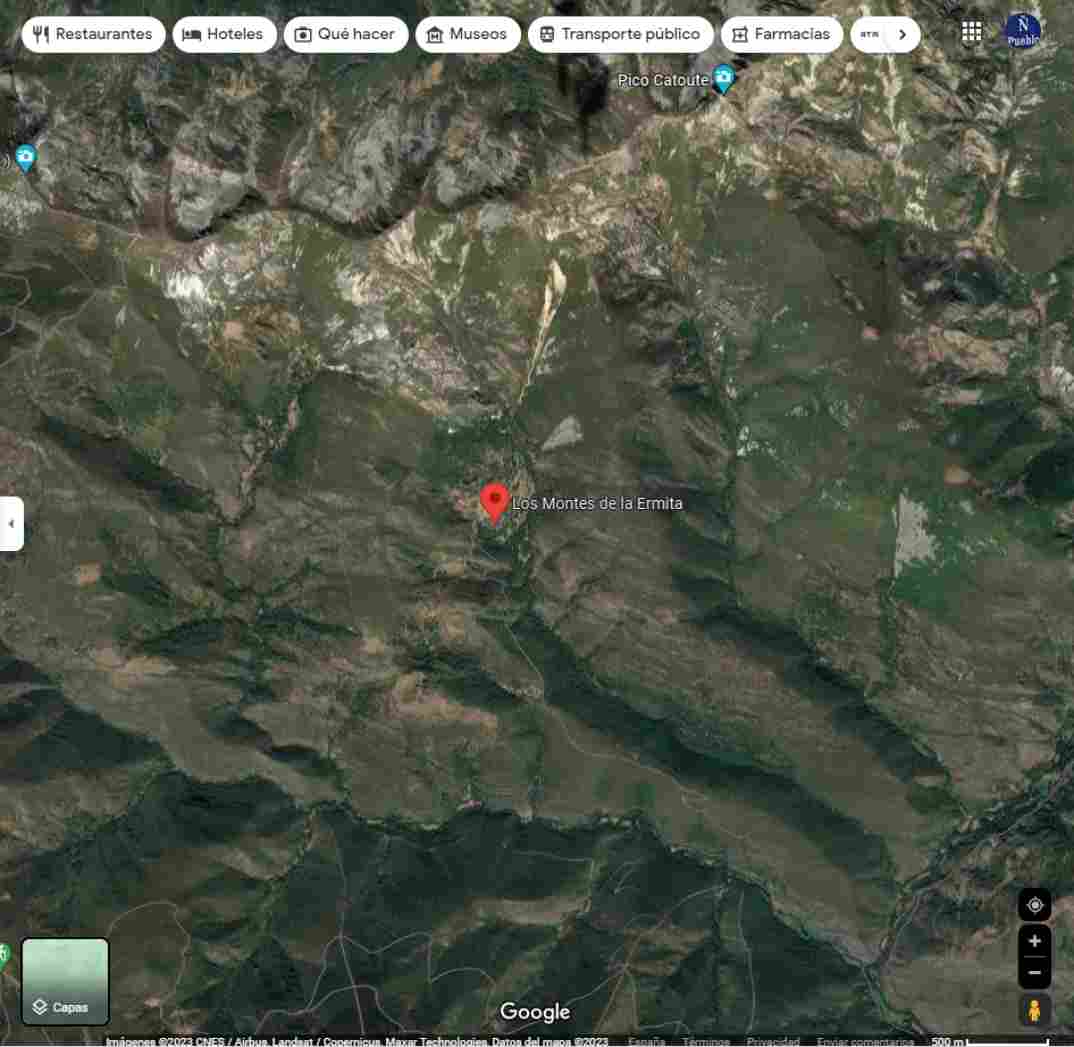1074x1047 pixels.
Task: Activate Street View pegman icon
Action: click(1034, 1009)
